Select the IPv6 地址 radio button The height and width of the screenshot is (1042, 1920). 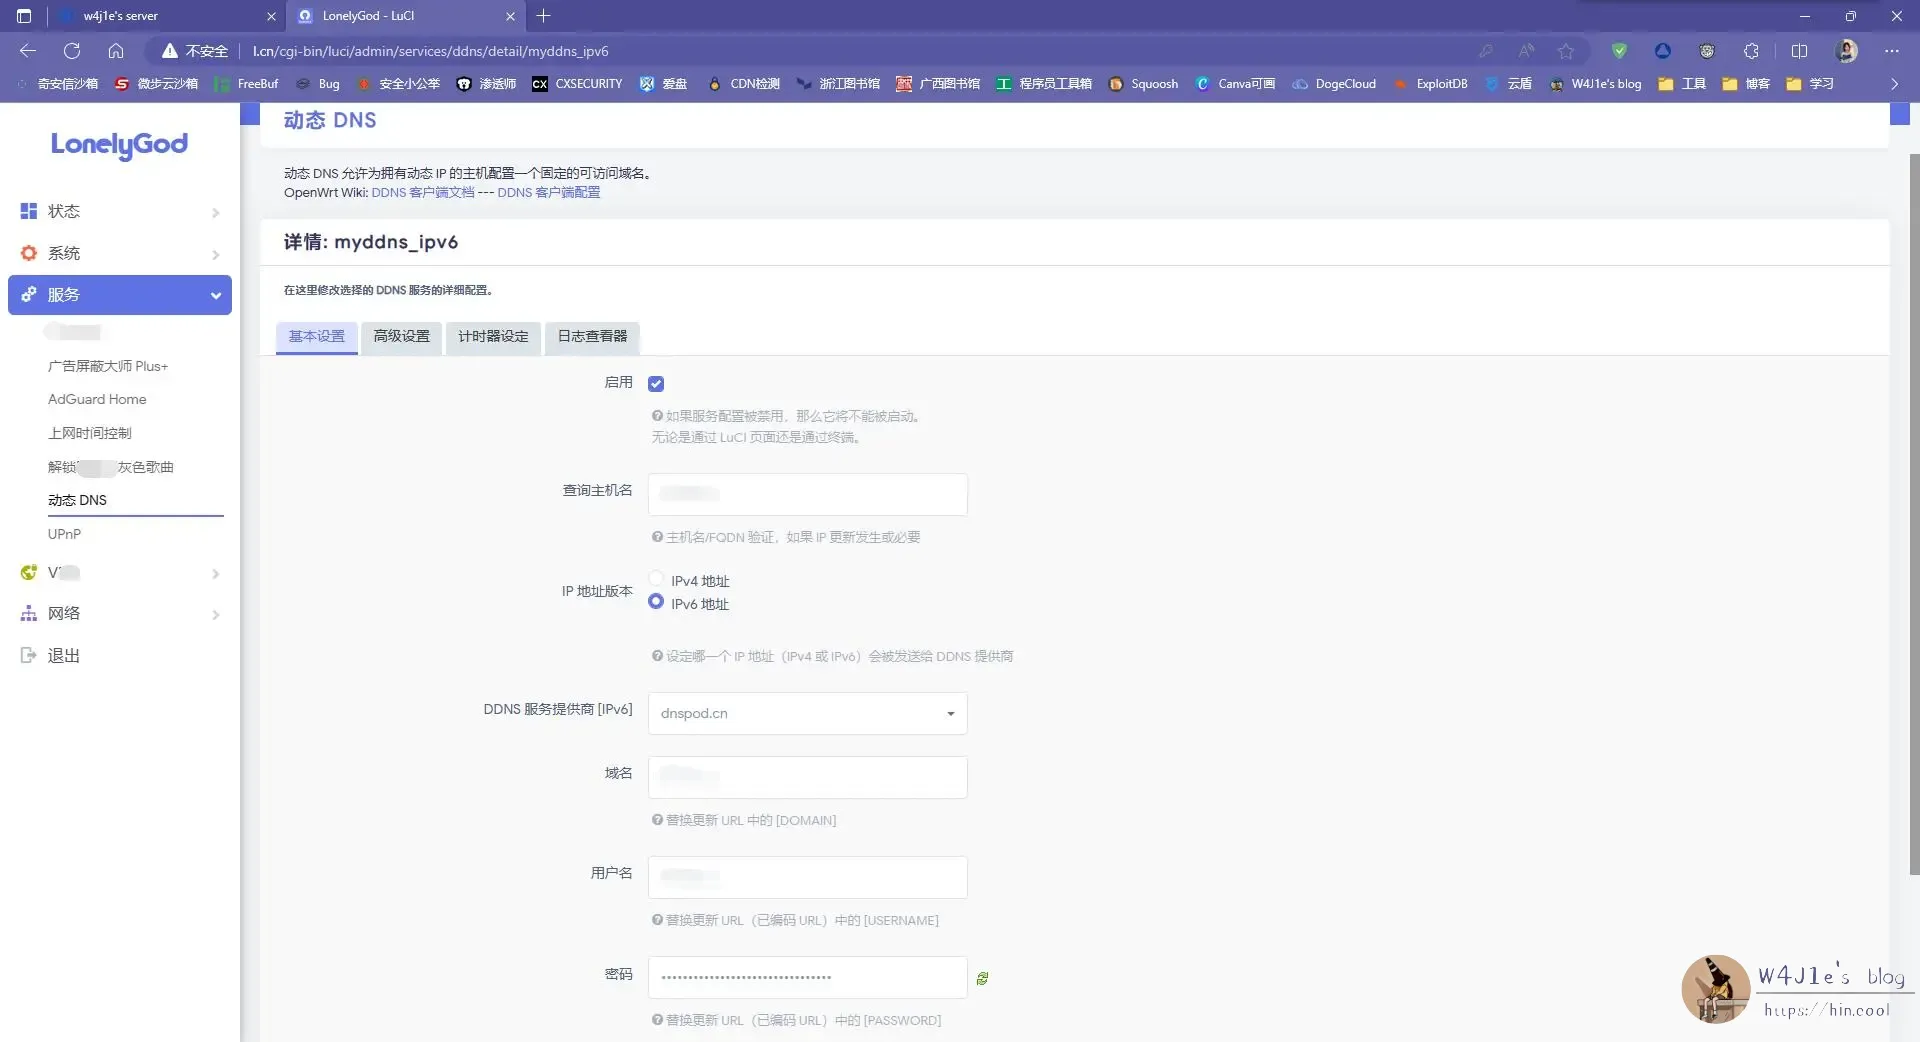point(656,602)
